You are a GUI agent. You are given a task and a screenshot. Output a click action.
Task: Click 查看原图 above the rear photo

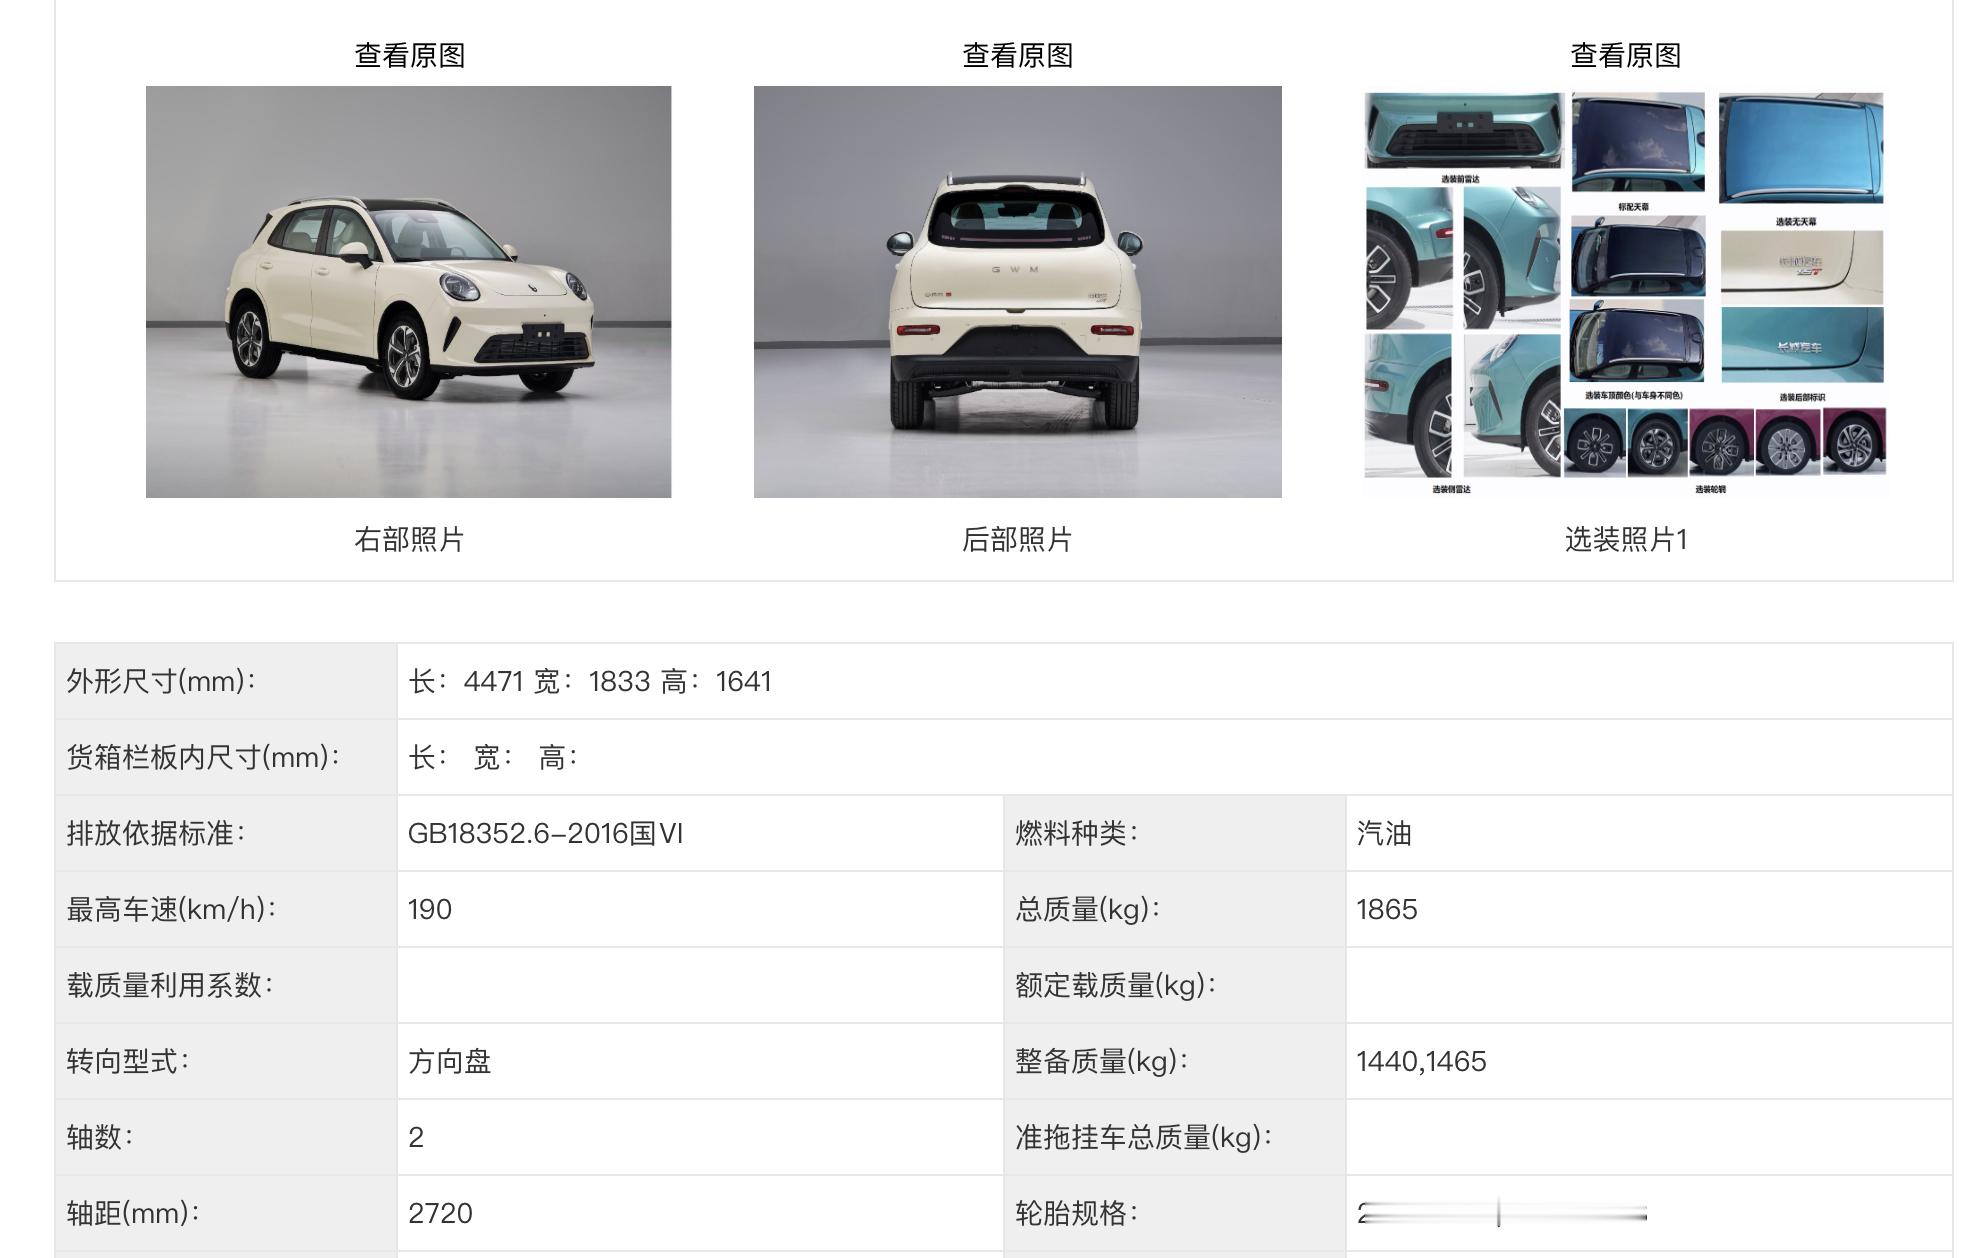1017,55
